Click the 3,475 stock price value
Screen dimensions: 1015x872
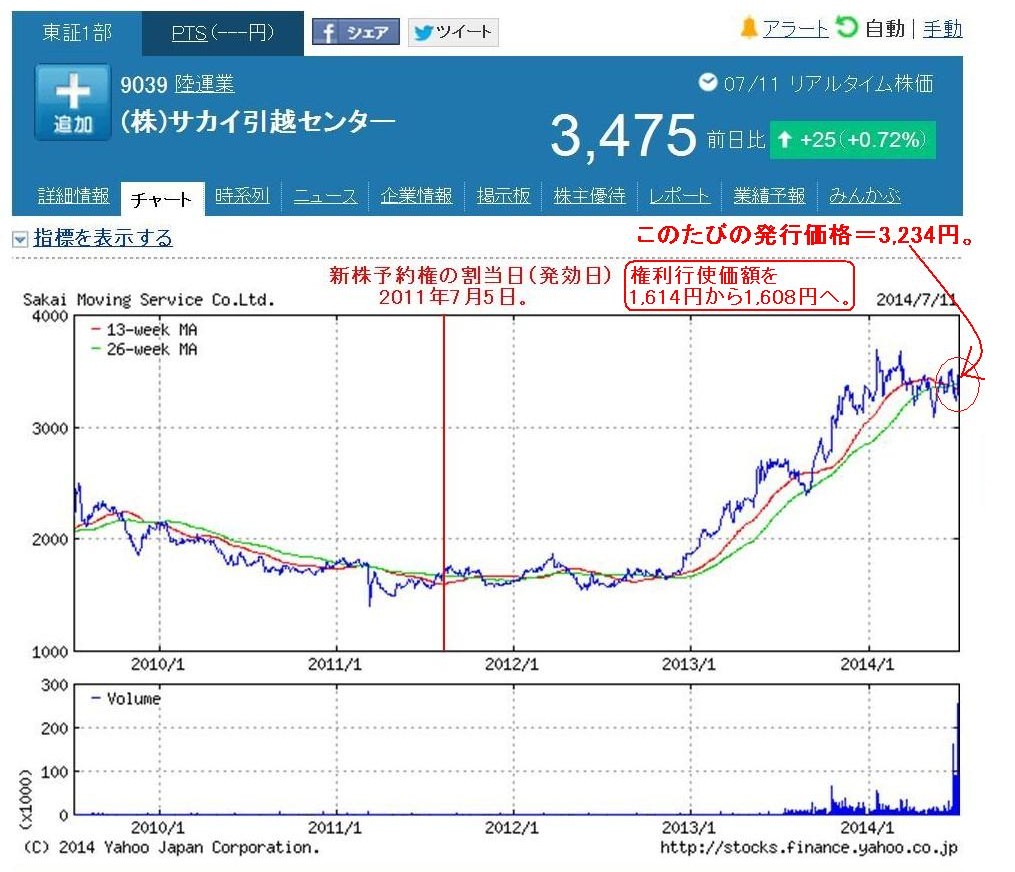point(623,136)
